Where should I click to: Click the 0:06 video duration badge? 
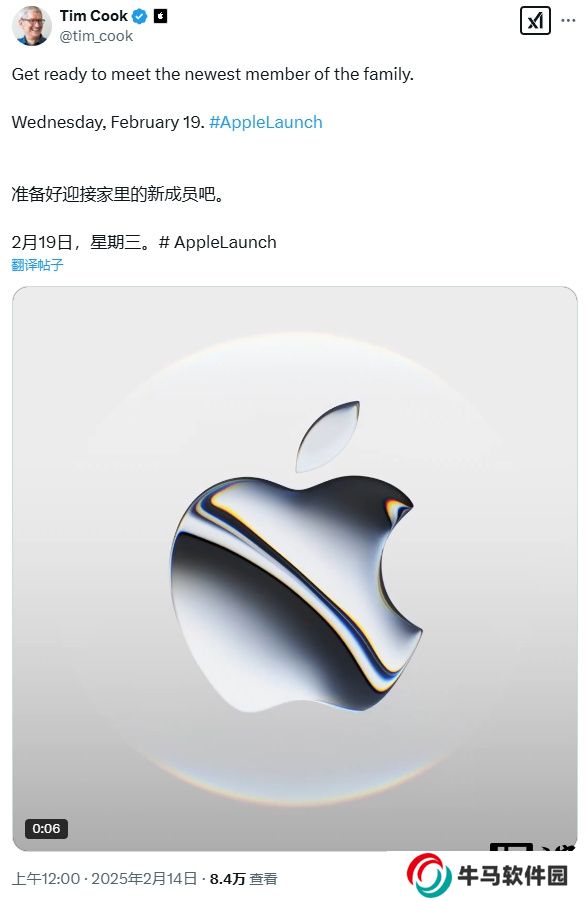(x=46, y=828)
